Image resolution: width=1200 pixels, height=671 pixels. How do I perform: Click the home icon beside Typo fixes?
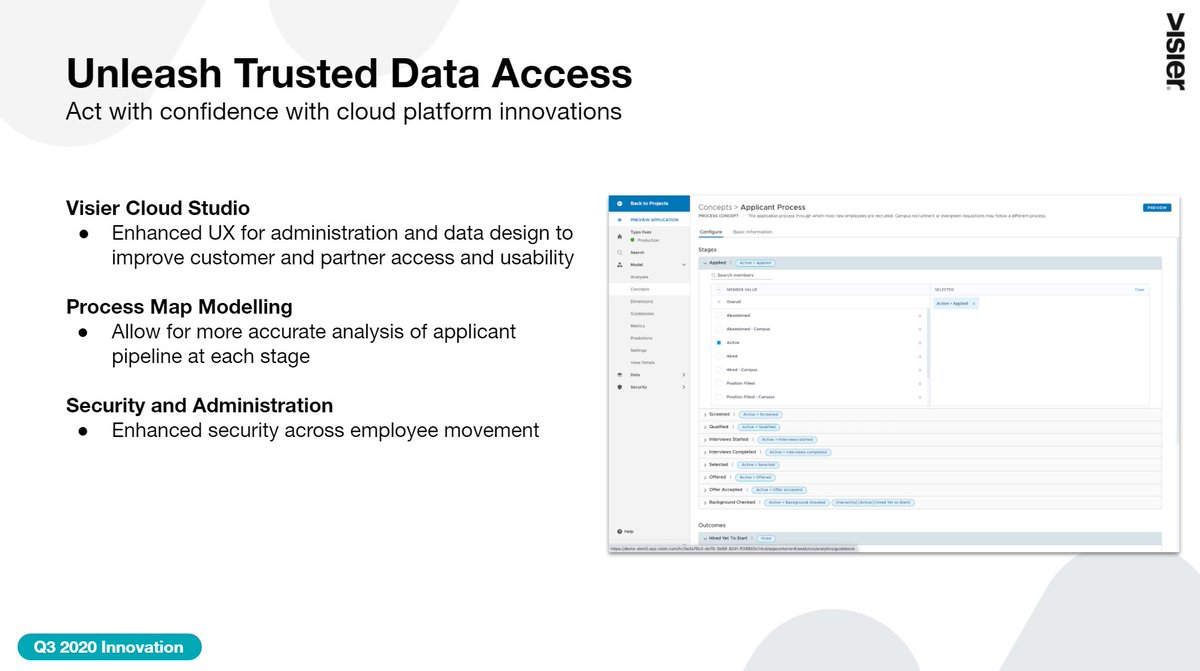pyautogui.click(x=620, y=236)
